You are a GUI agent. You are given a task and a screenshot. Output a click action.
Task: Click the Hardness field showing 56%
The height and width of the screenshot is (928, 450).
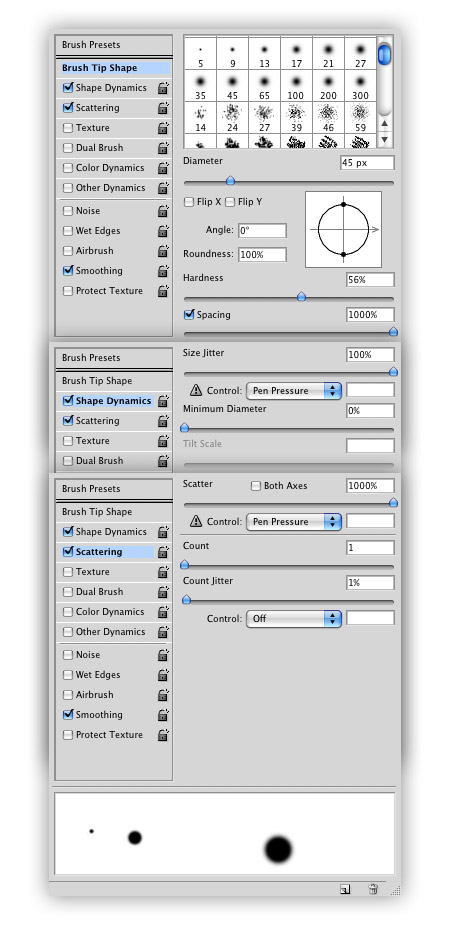click(x=370, y=279)
